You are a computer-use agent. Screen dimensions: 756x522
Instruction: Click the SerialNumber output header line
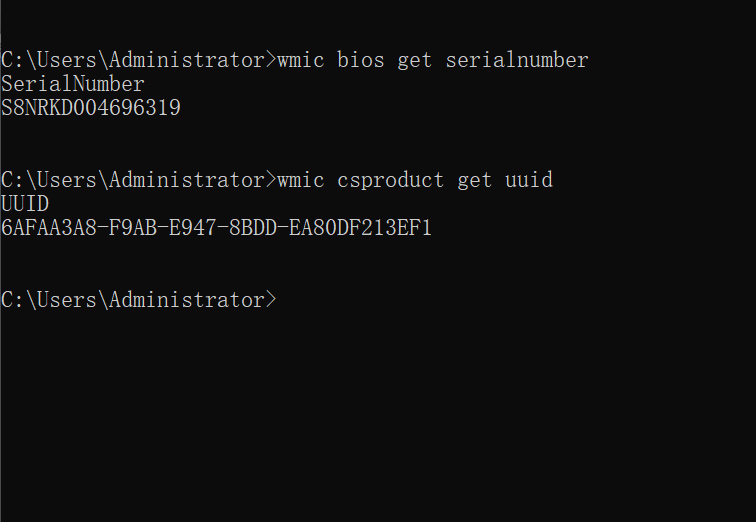click(x=73, y=84)
